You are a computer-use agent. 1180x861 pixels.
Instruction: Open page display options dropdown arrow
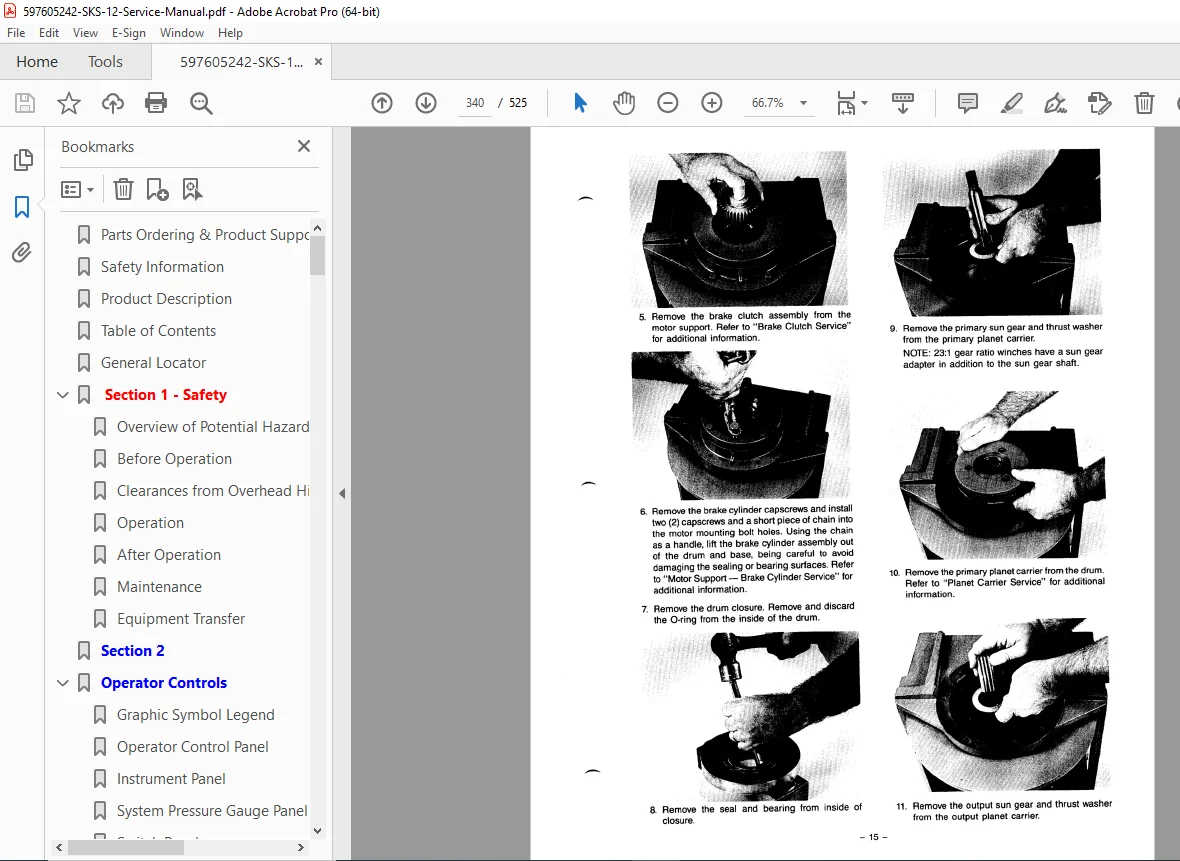(x=864, y=102)
